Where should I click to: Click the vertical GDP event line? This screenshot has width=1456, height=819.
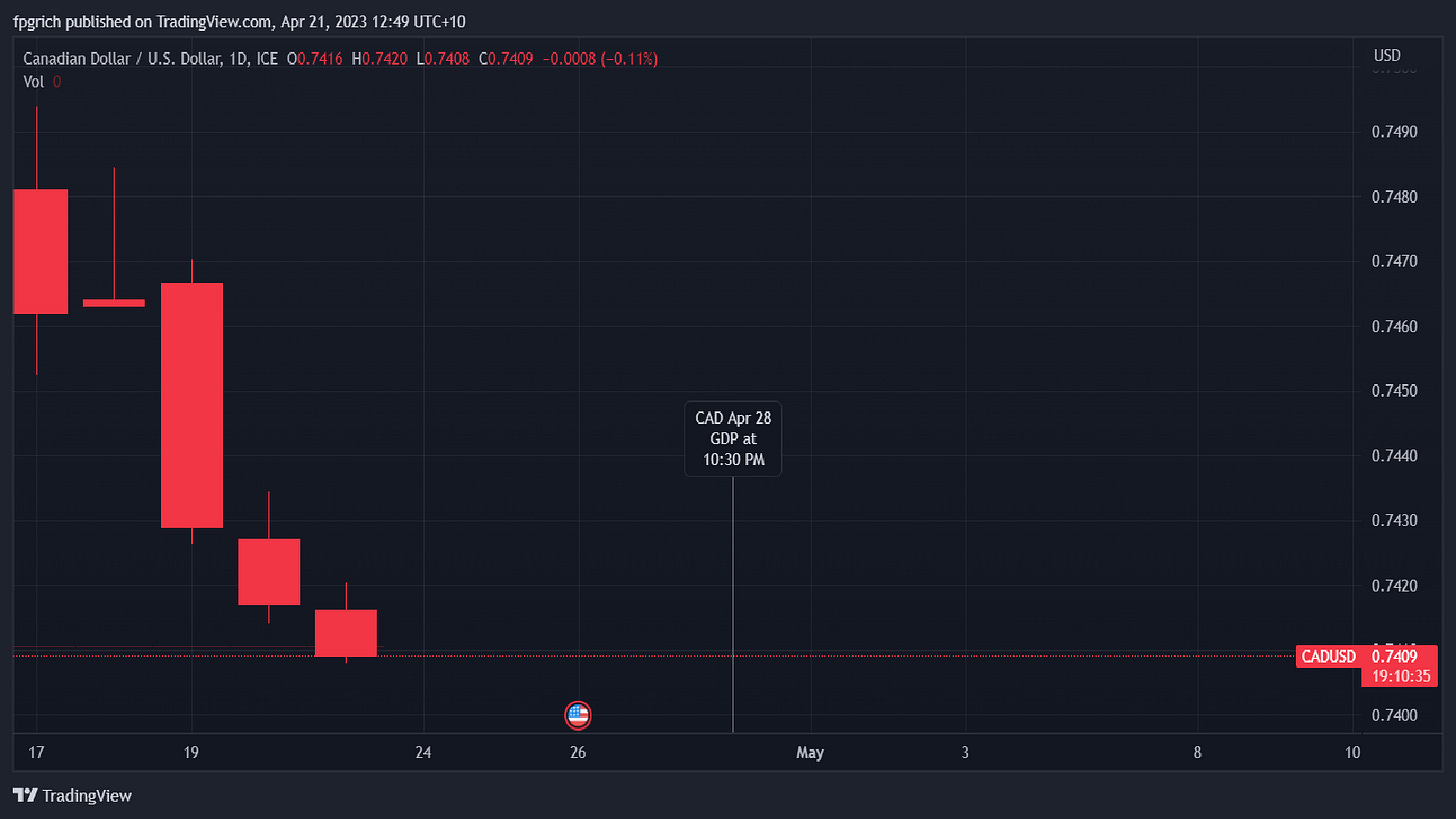pos(733,600)
